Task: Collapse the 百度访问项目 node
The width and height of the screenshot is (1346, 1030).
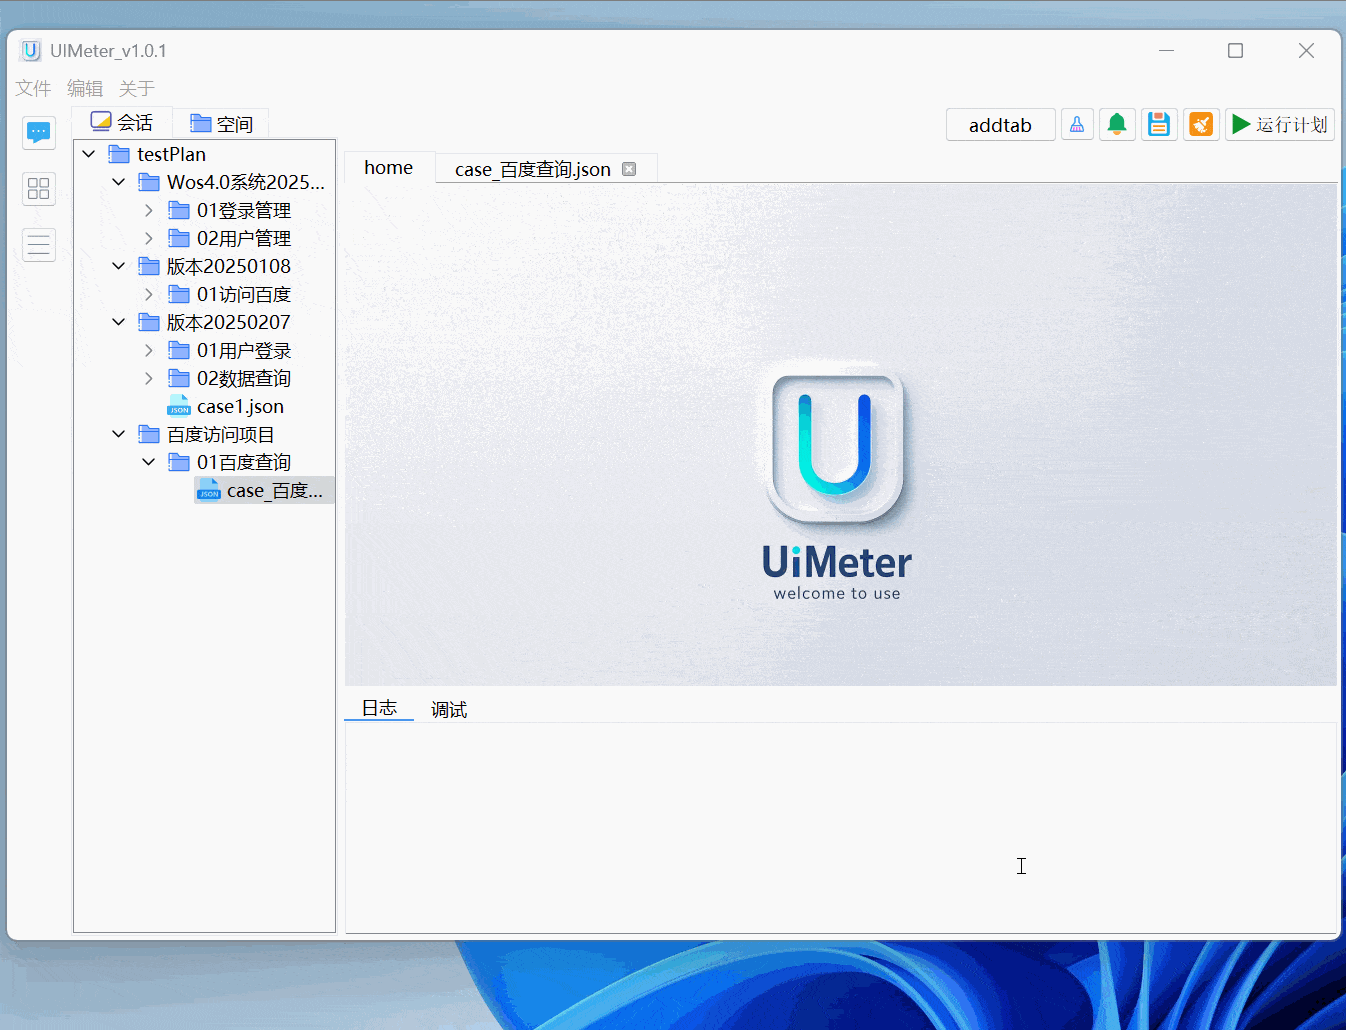Action: [x=119, y=434]
